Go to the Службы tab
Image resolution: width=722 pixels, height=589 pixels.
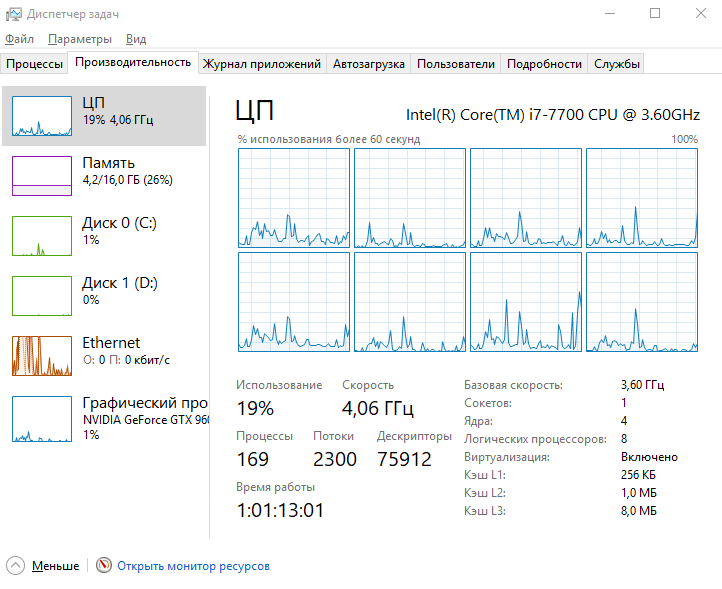[616, 64]
